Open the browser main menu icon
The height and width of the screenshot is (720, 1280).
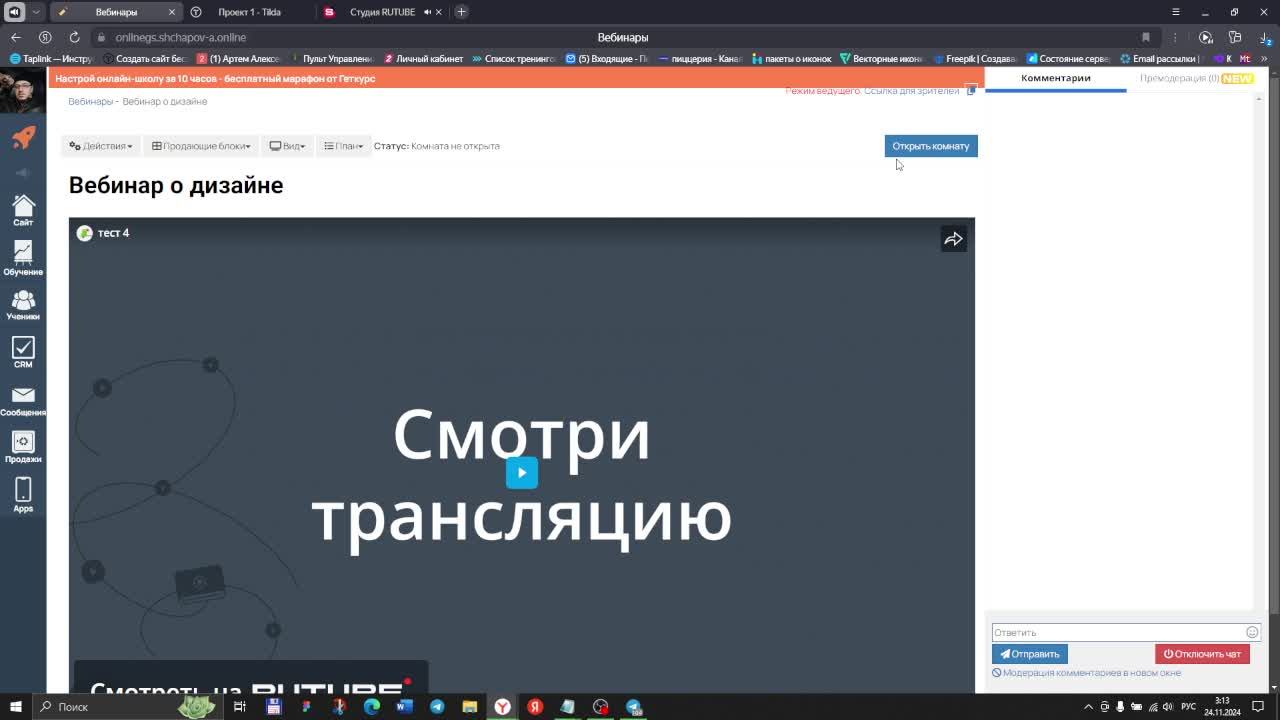pyautogui.click(x=1175, y=12)
